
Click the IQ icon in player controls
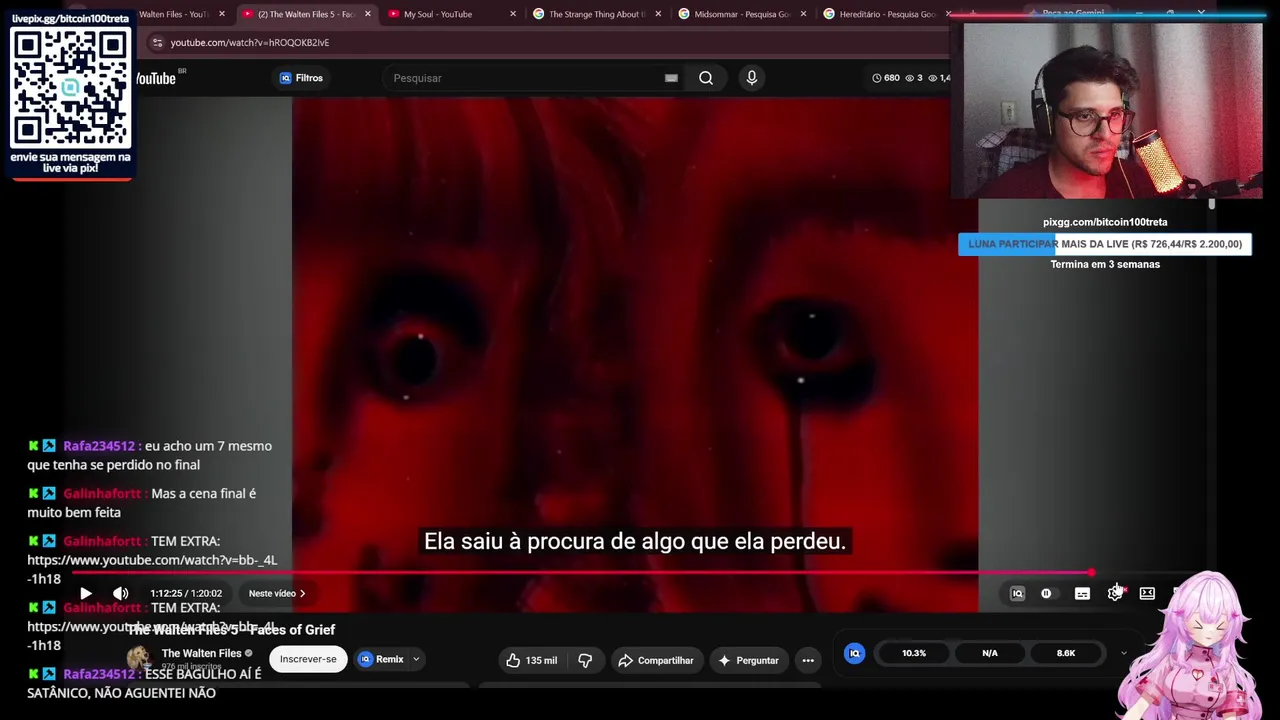pyautogui.click(x=1017, y=593)
